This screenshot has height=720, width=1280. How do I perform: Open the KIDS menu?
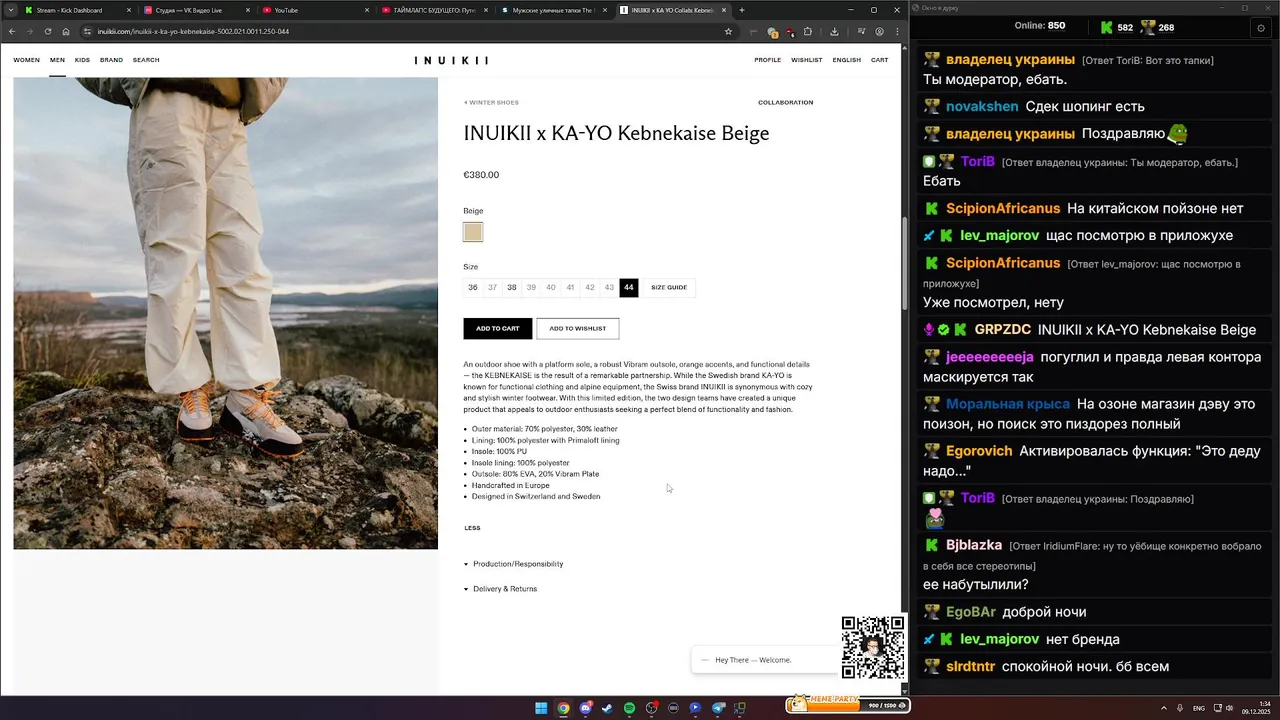click(82, 60)
